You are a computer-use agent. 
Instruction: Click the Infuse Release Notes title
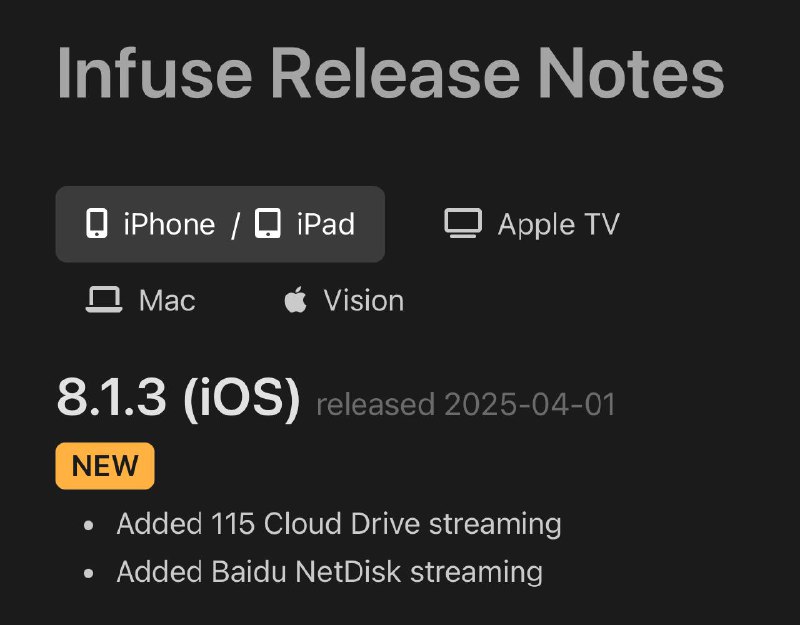pyautogui.click(x=391, y=72)
